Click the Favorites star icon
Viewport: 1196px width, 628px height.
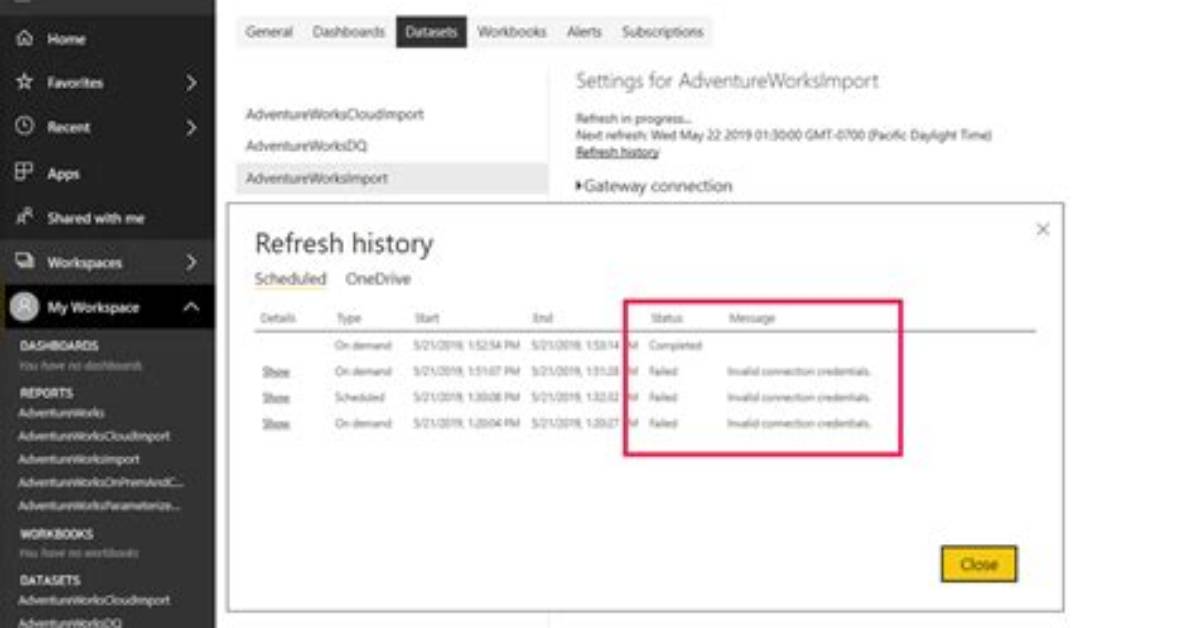tap(24, 82)
